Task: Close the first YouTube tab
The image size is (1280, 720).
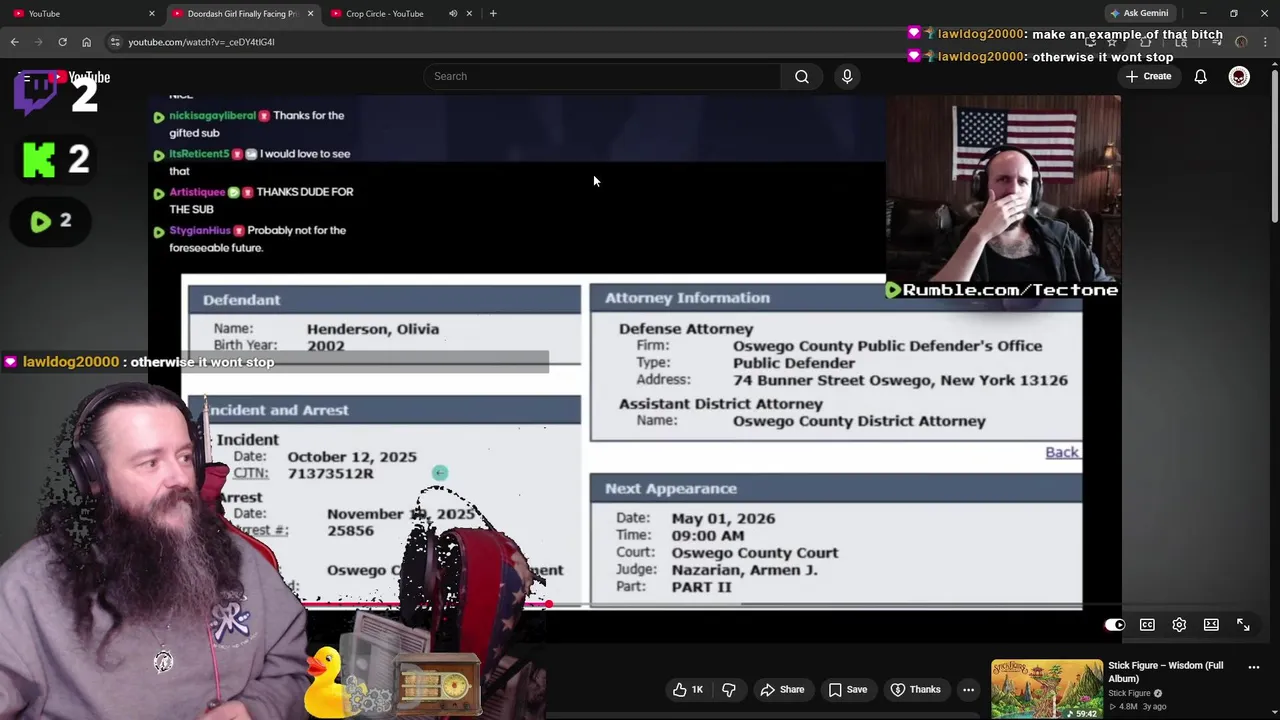Action: [x=152, y=13]
